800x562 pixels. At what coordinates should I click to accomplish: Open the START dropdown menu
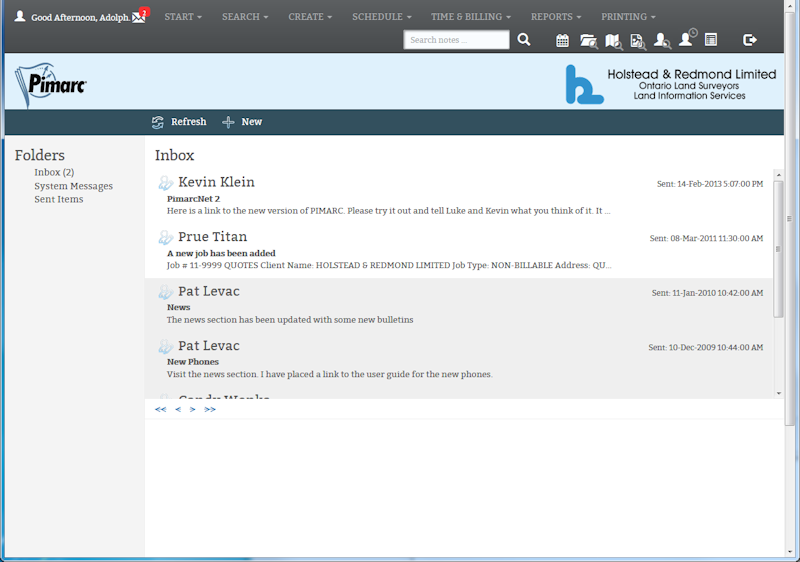[x=183, y=17]
